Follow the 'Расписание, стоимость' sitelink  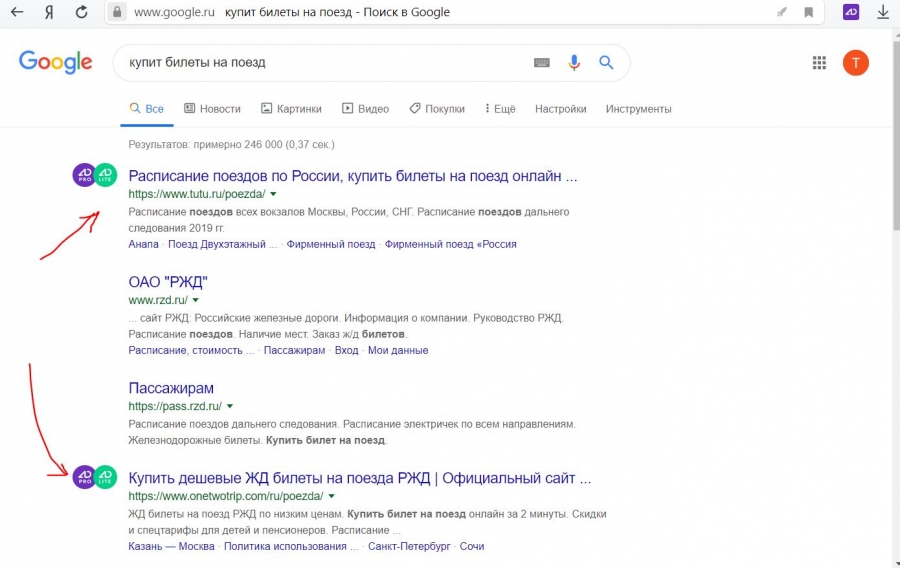click(x=191, y=350)
